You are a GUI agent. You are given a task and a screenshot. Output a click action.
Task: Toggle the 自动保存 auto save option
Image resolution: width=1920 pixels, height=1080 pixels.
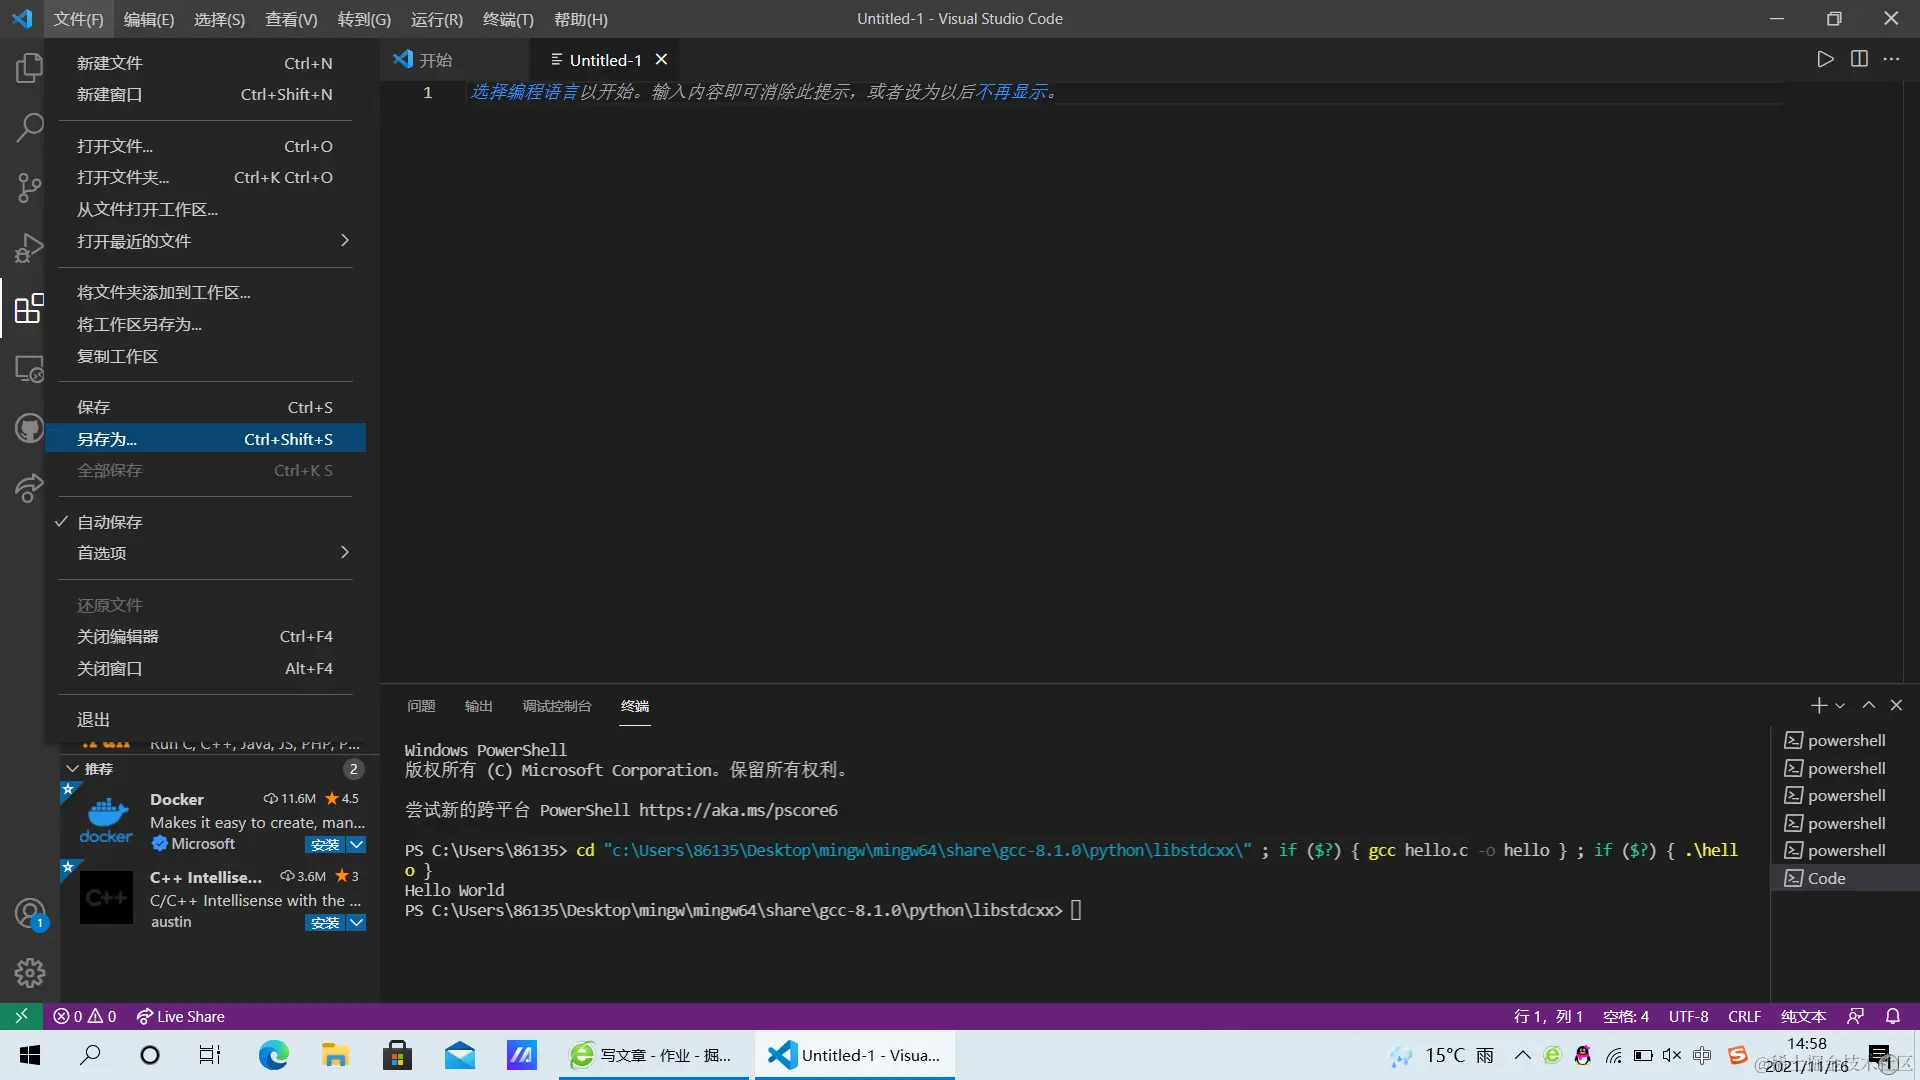[x=110, y=522]
